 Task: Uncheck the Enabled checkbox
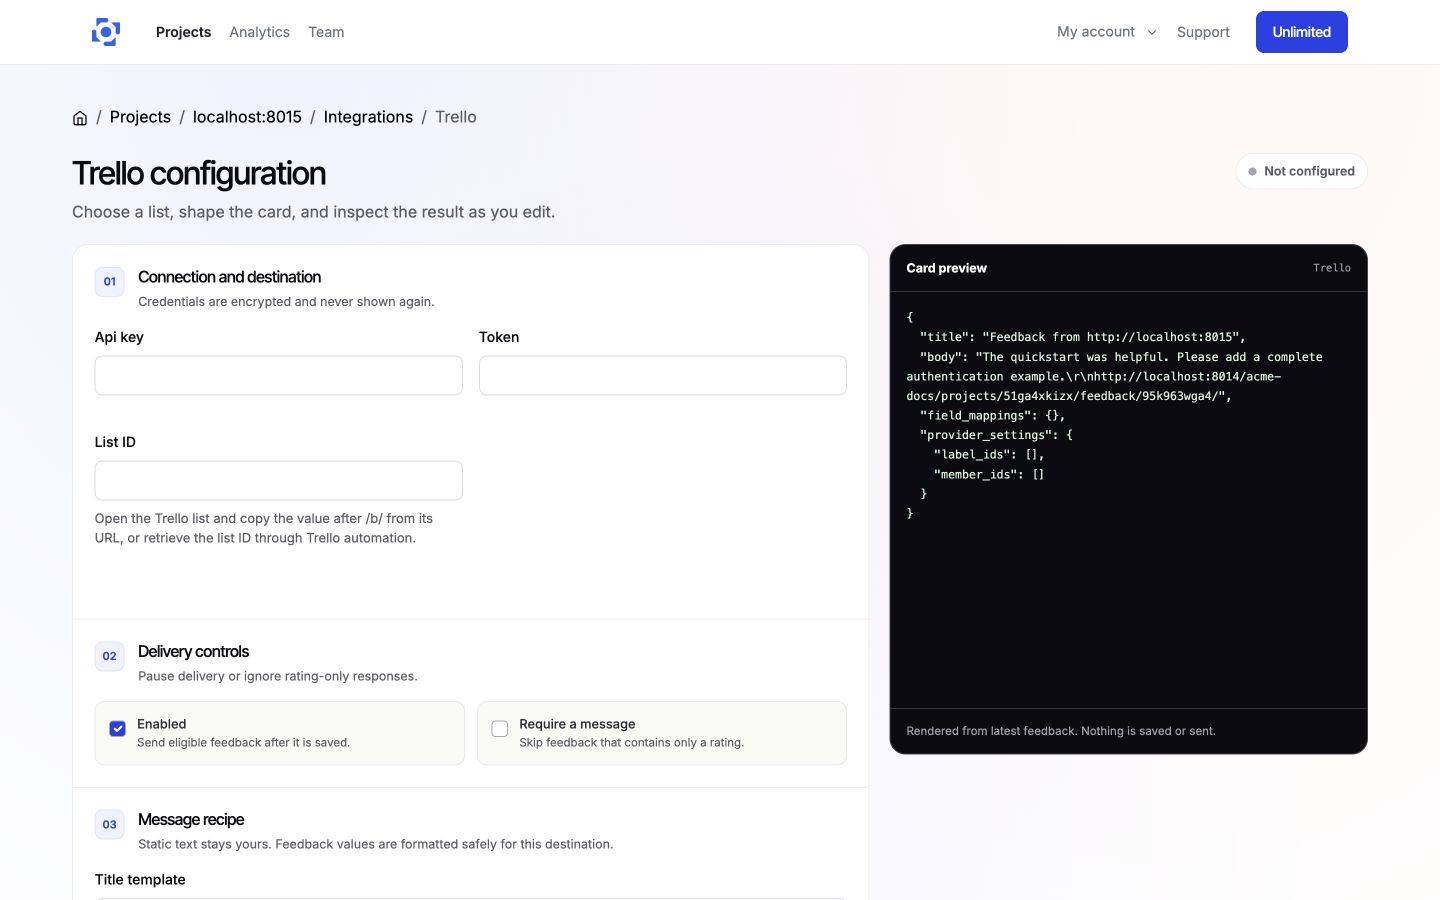(117, 729)
